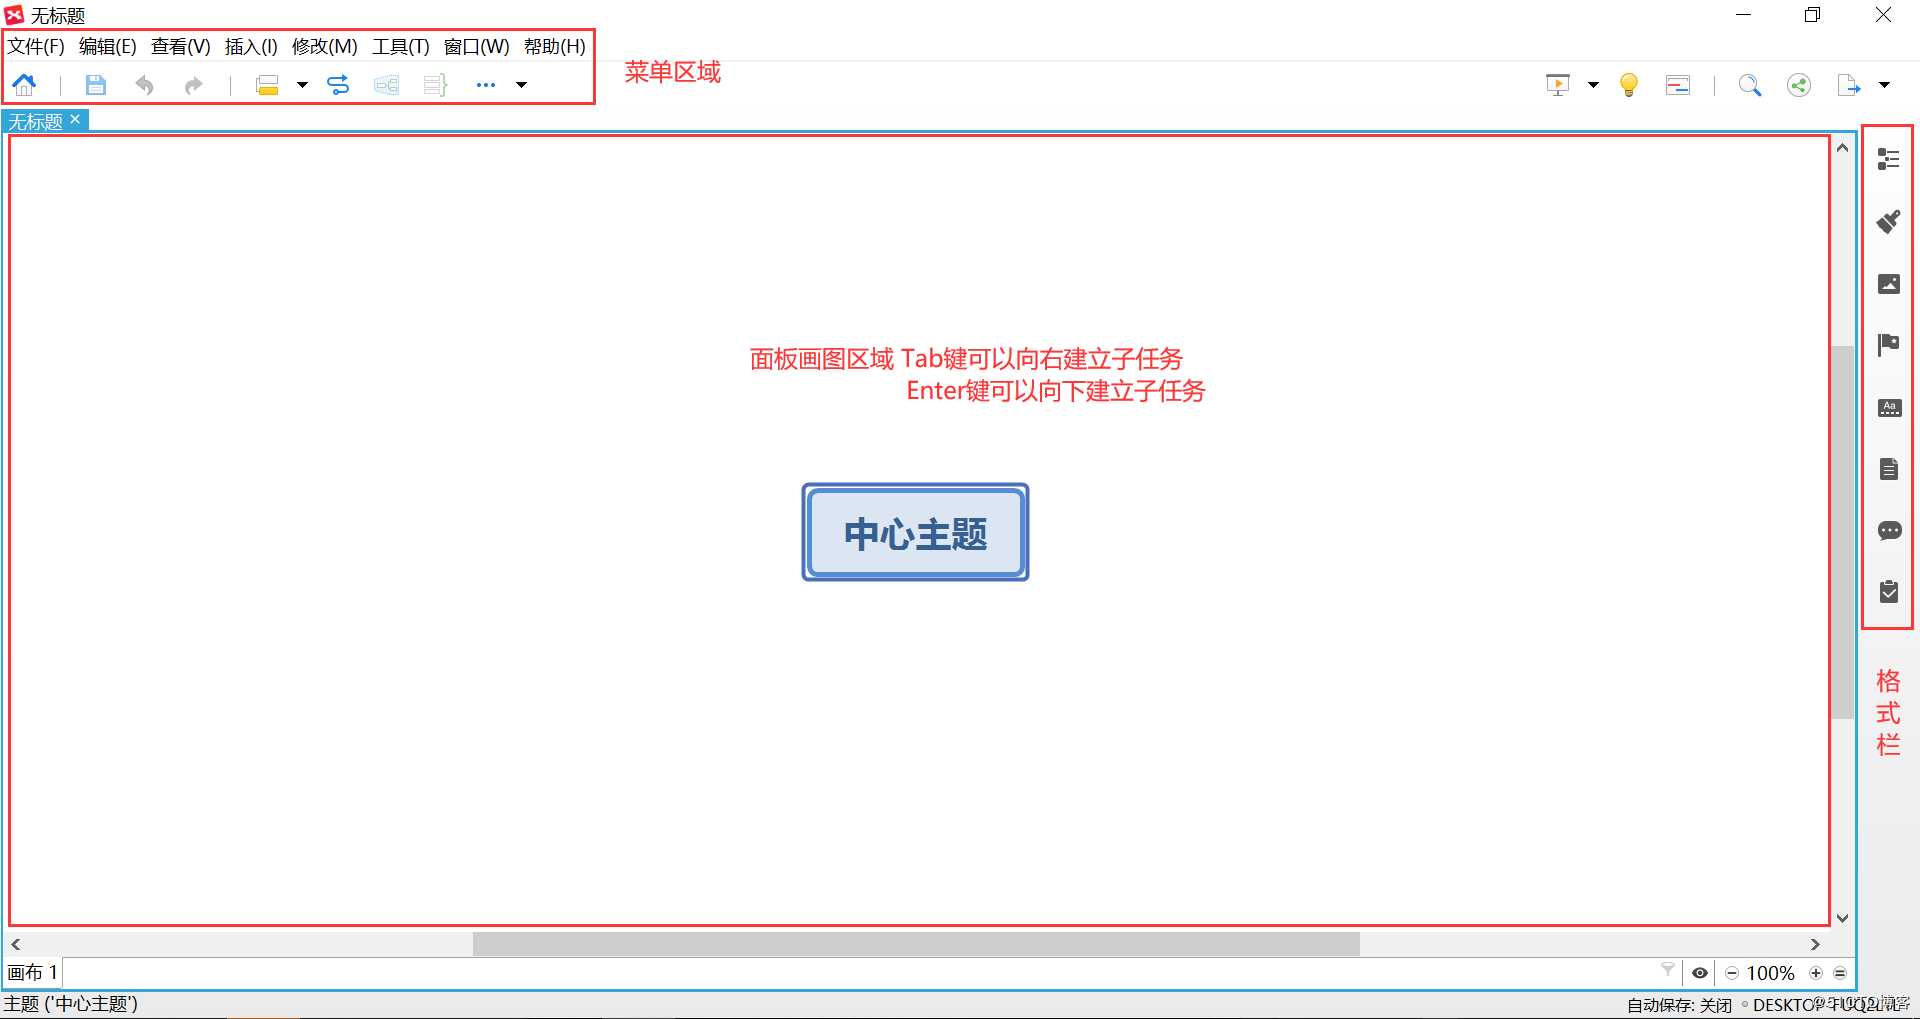Open the Themes panel icon

[x=1889, y=407]
